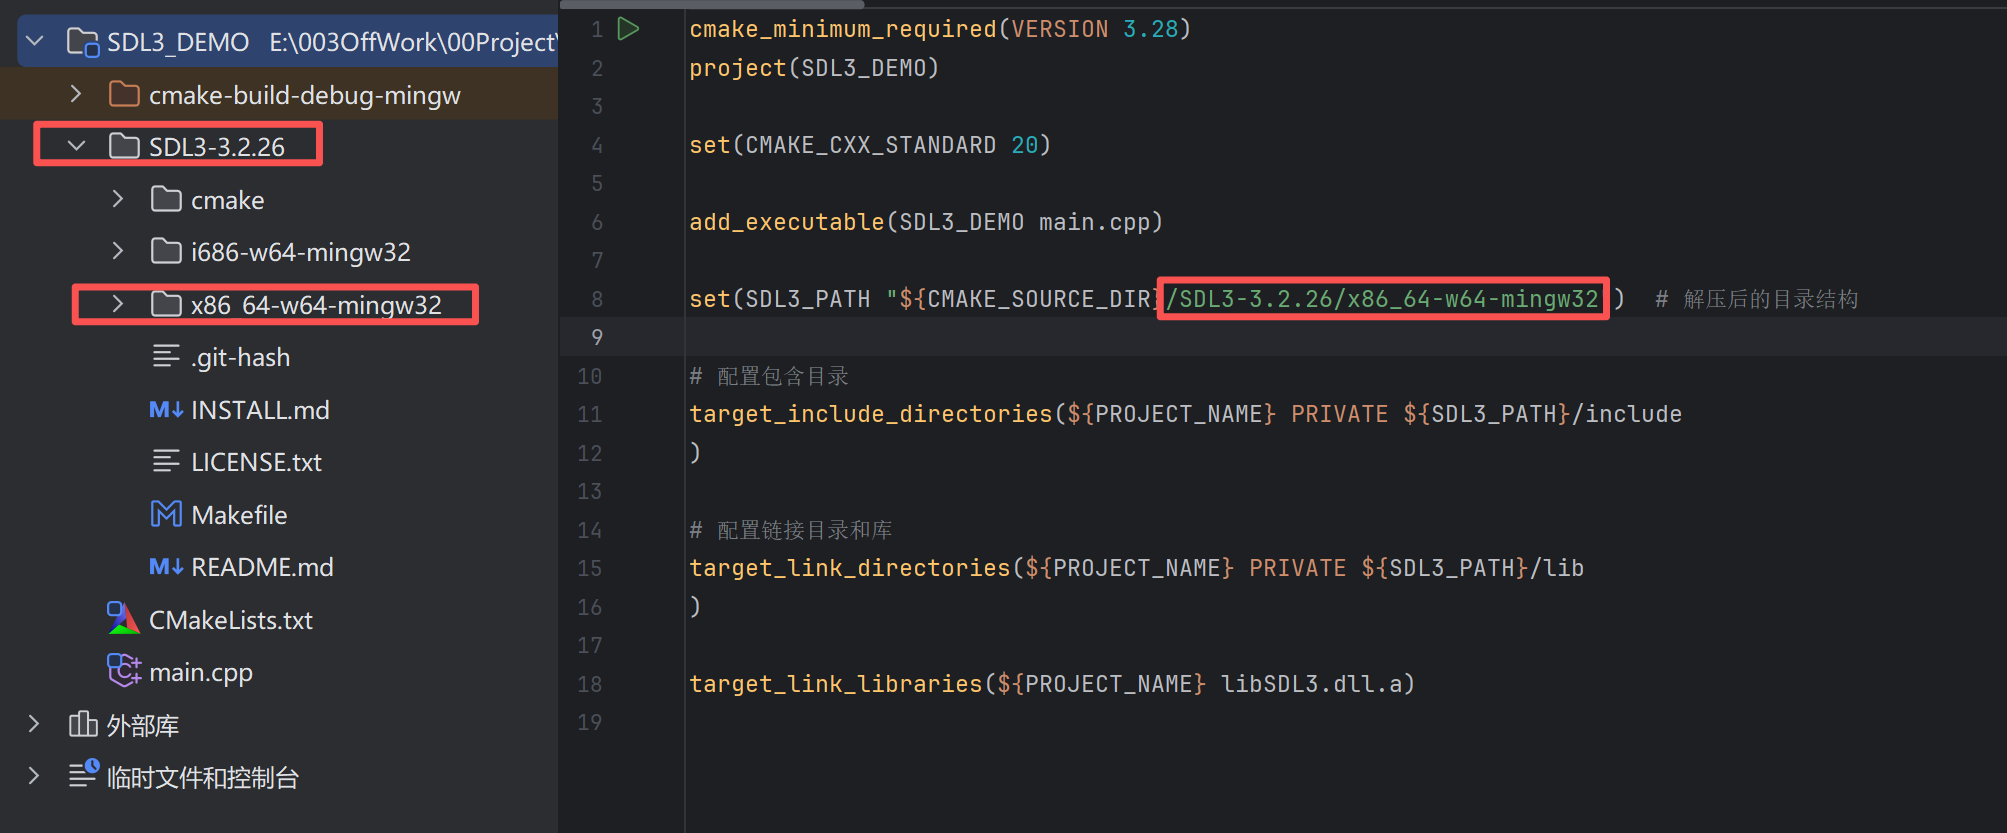Screen dimensions: 2007x833
Task: Click the 外部库 library icon
Action: click(x=83, y=724)
